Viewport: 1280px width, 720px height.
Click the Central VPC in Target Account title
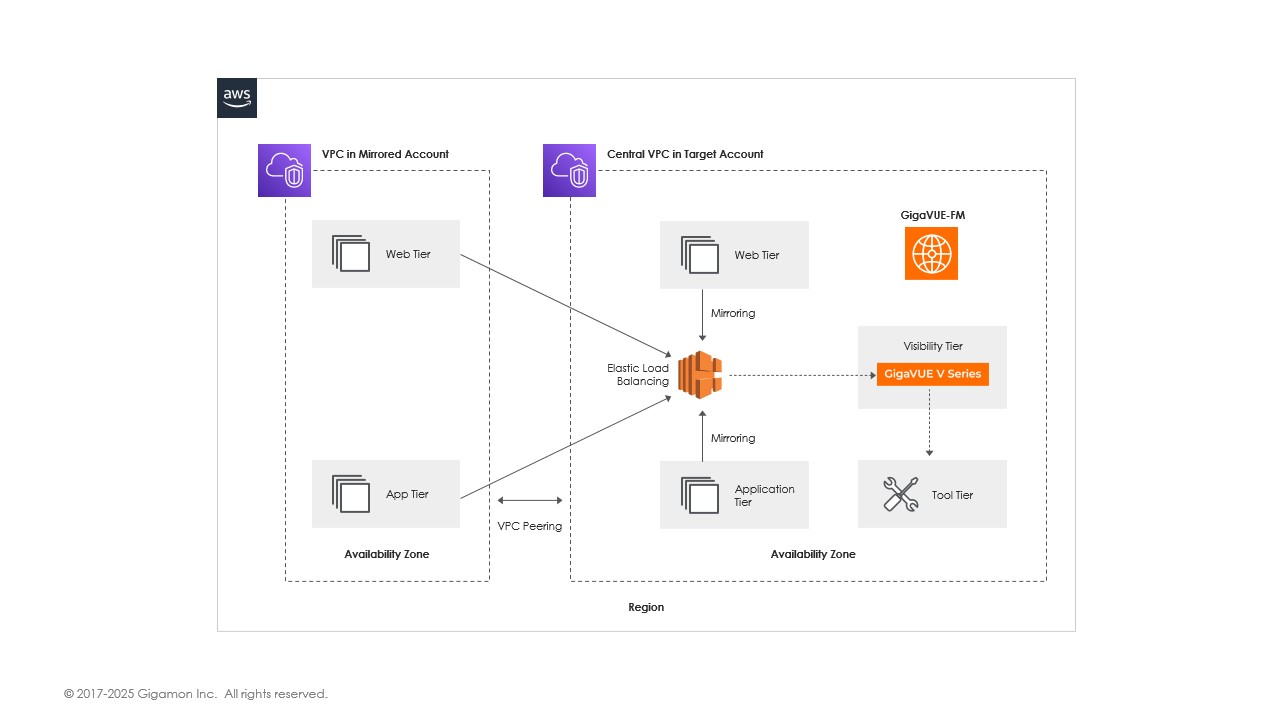click(685, 154)
